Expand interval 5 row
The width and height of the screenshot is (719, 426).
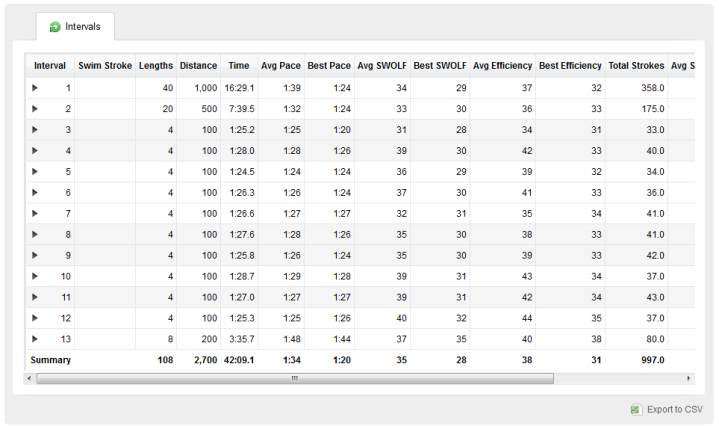pos(35,172)
